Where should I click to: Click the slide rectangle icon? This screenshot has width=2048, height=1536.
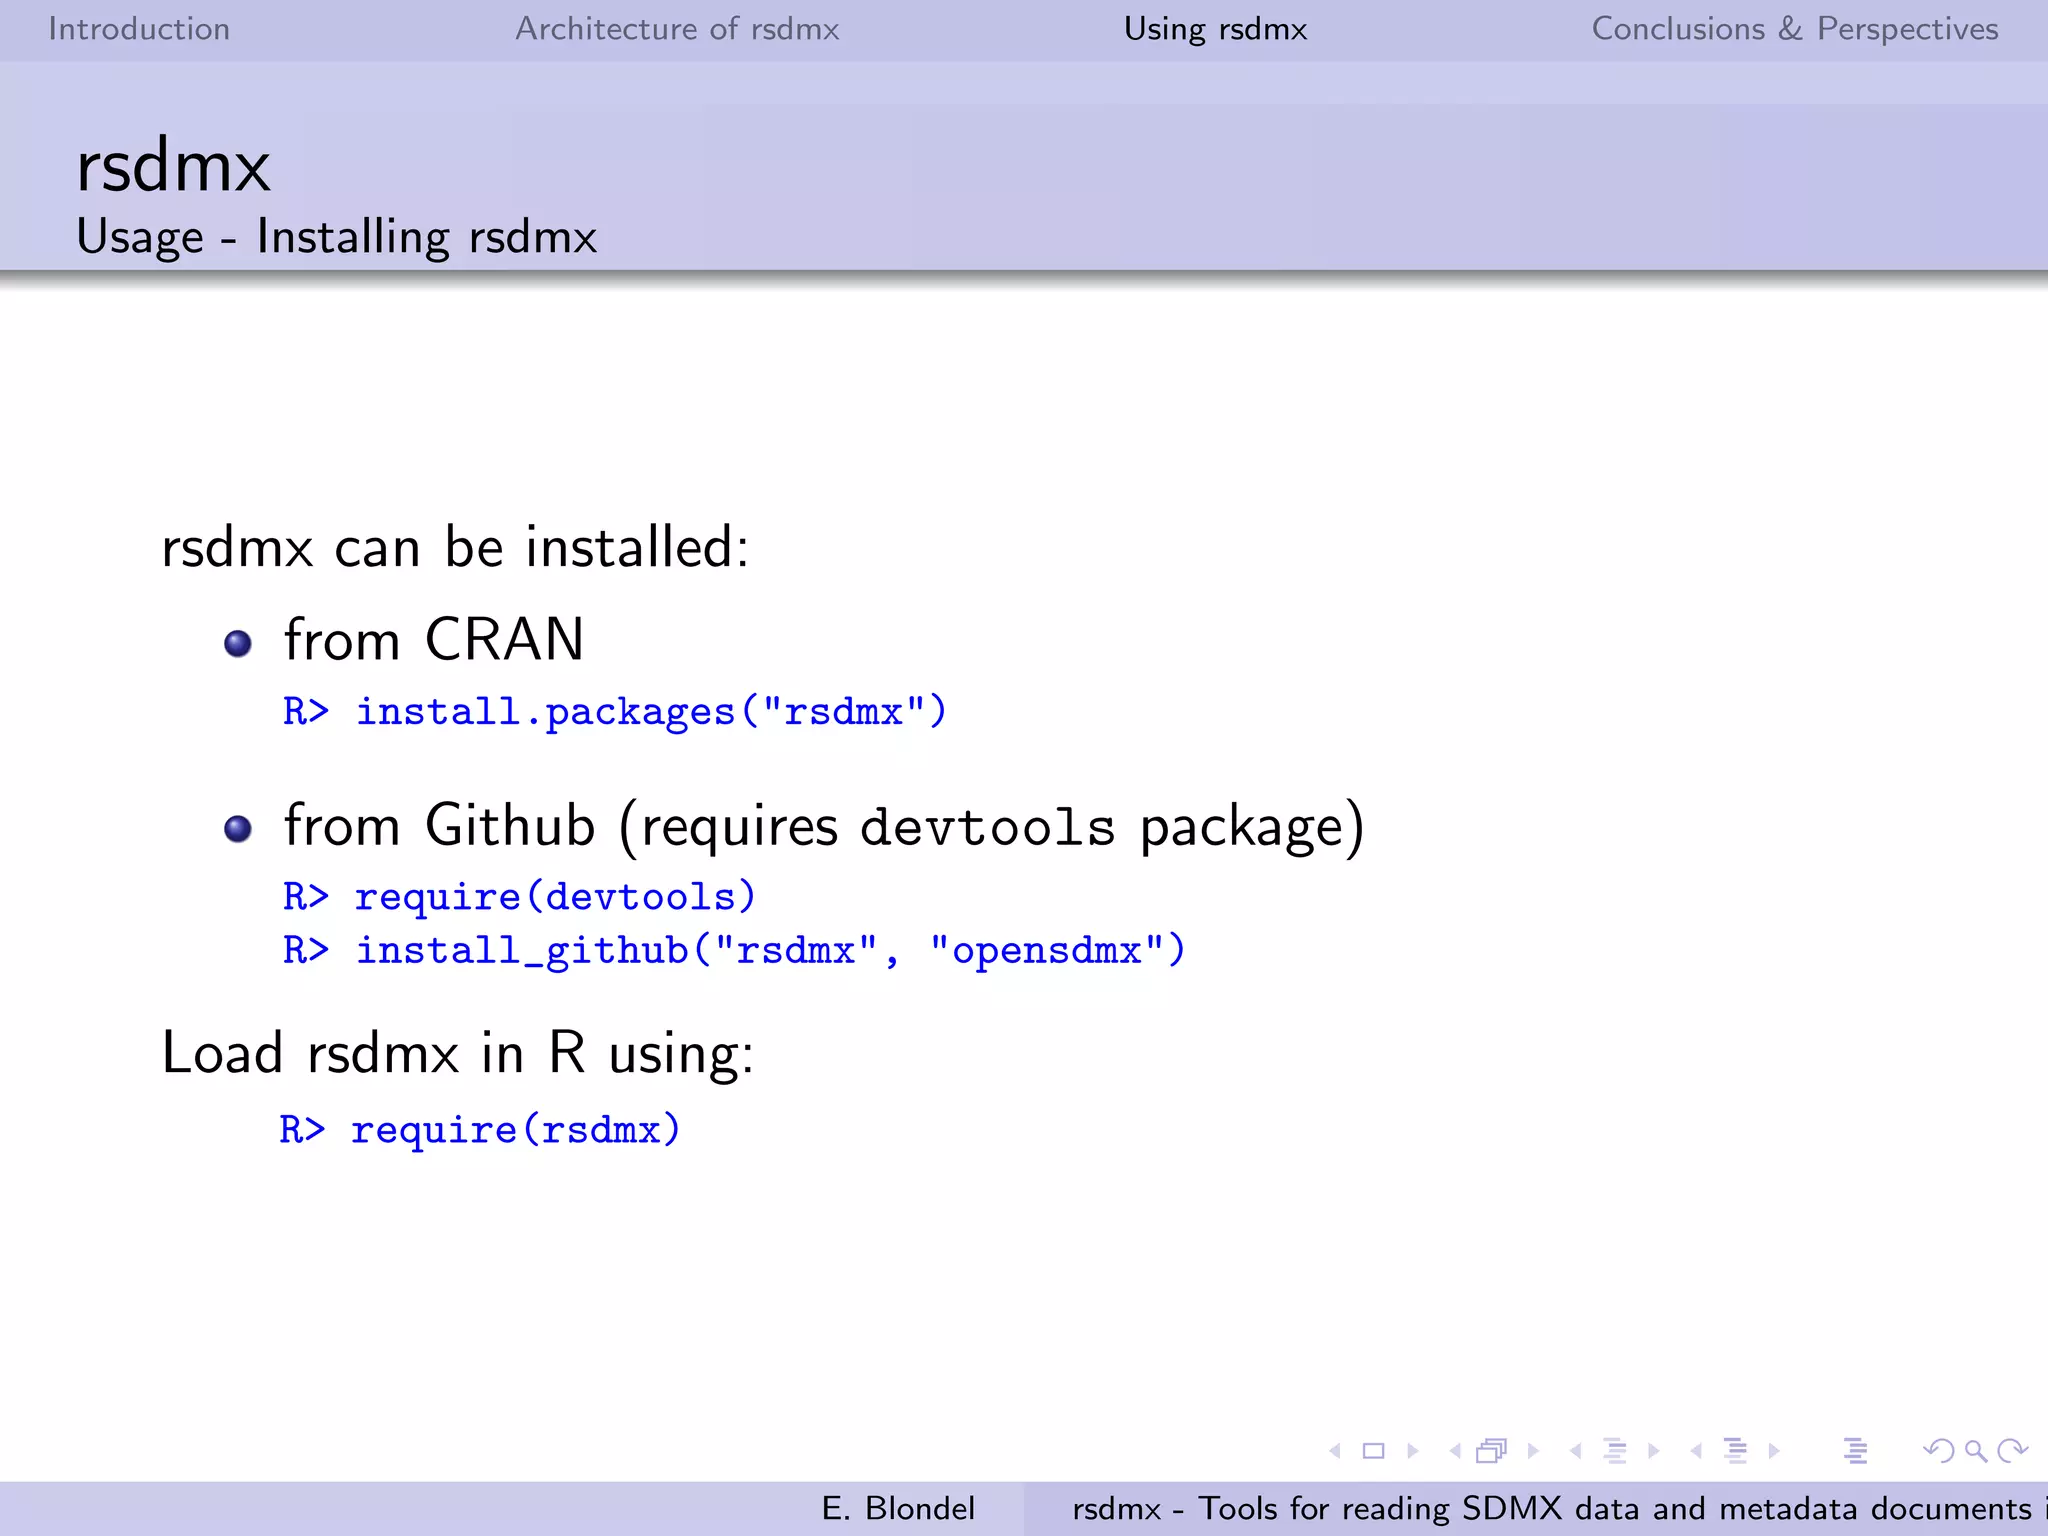click(1374, 1451)
